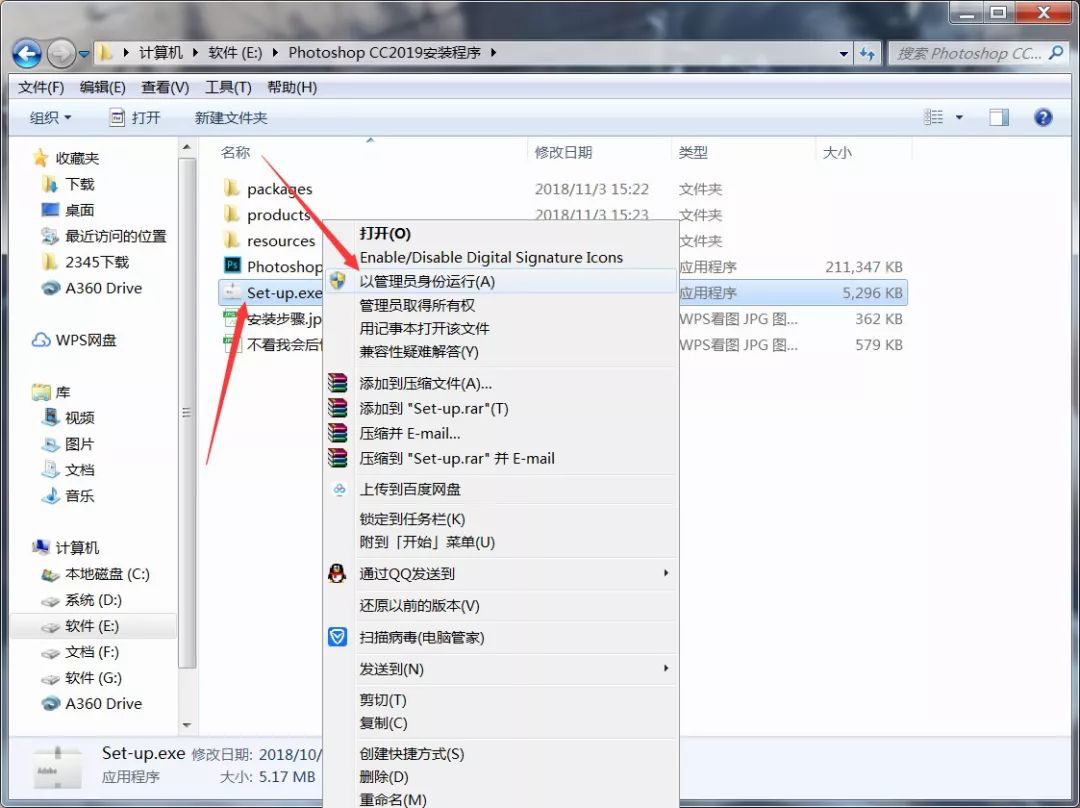The height and width of the screenshot is (808, 1080).
Task: Choose Enable/Disable Digital Signature Icons
Action: (x=501, y=258)
